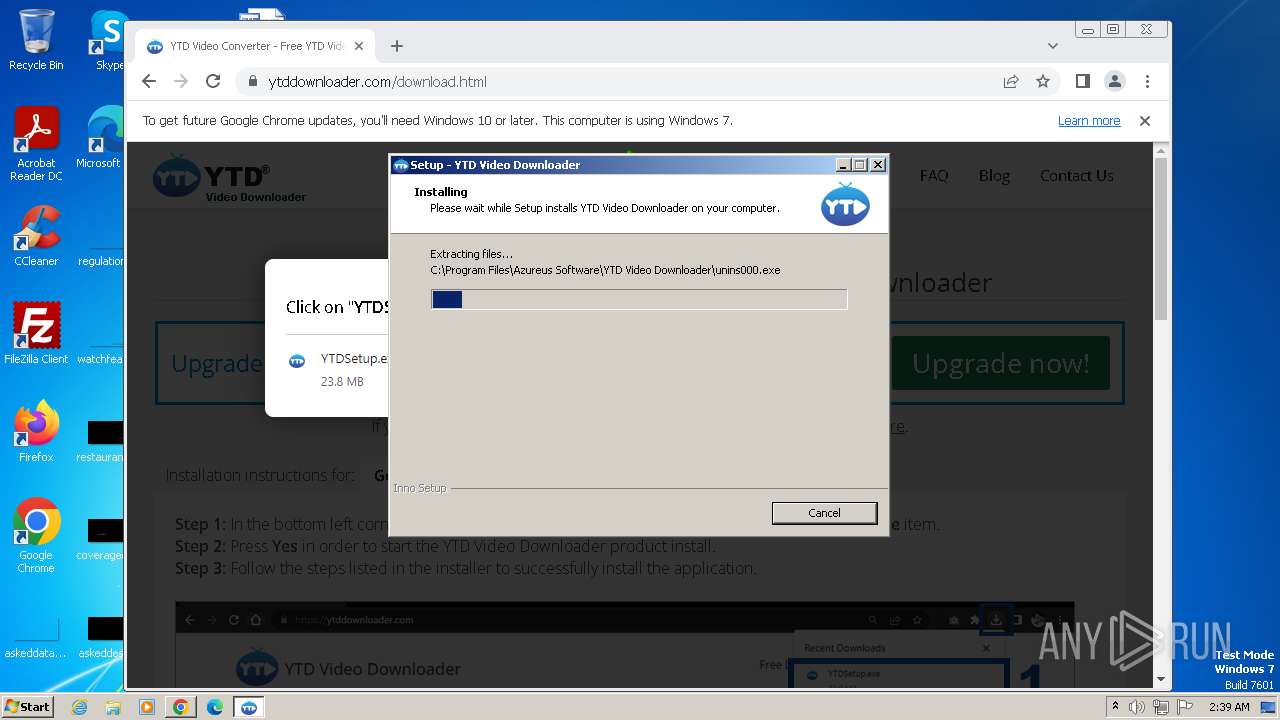This screenshot has height=720, width=1280.
Task: Open FileZilla Client desktop shortcut
Action: [x=36, y=333]
